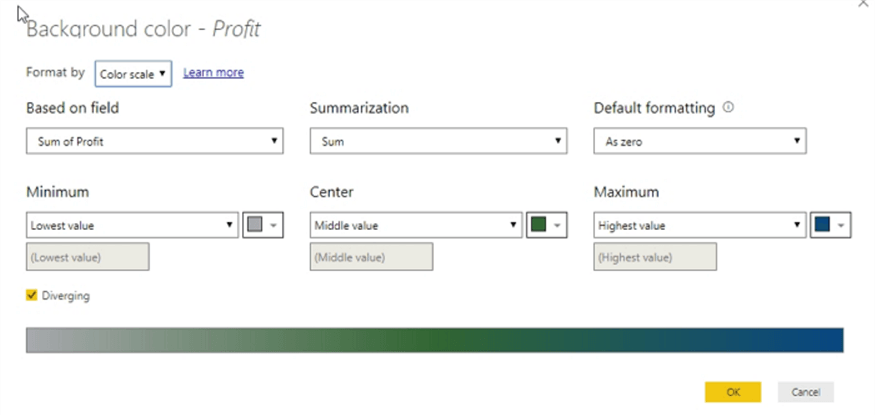
Task: Click the color gradient preview bar
Action: coord(434,339)
